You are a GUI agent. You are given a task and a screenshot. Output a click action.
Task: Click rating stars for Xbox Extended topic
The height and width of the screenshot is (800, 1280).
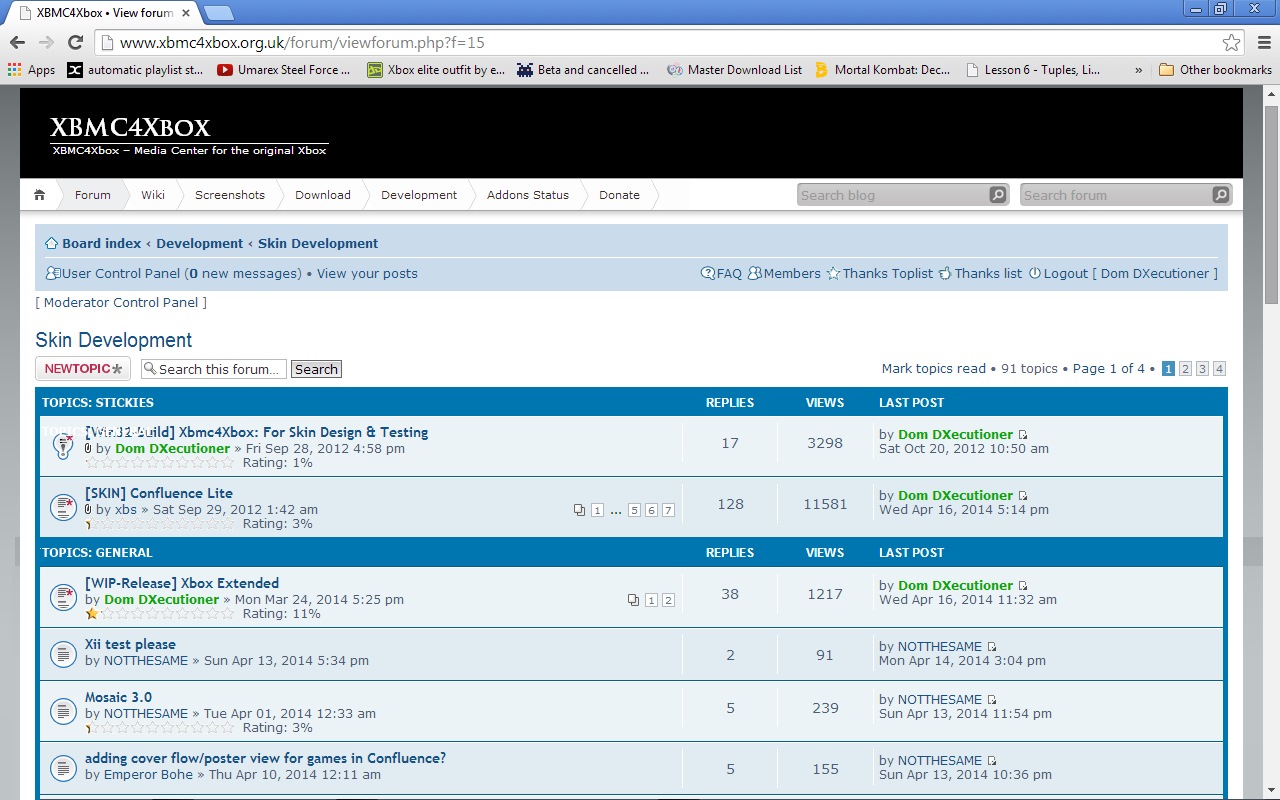point(160,613)
